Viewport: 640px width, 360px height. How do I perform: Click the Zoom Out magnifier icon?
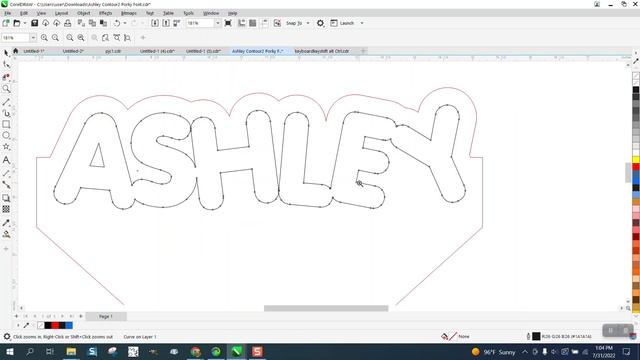56,38
